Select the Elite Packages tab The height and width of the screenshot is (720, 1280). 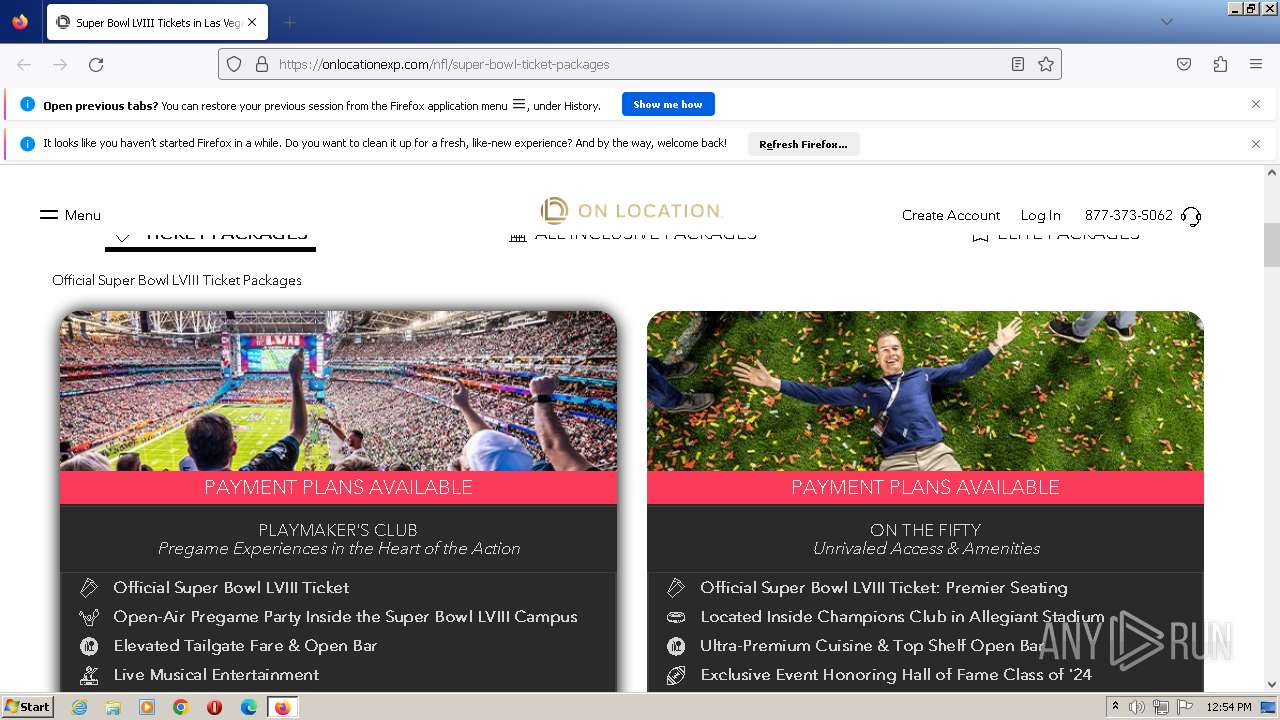[1055, 236]
